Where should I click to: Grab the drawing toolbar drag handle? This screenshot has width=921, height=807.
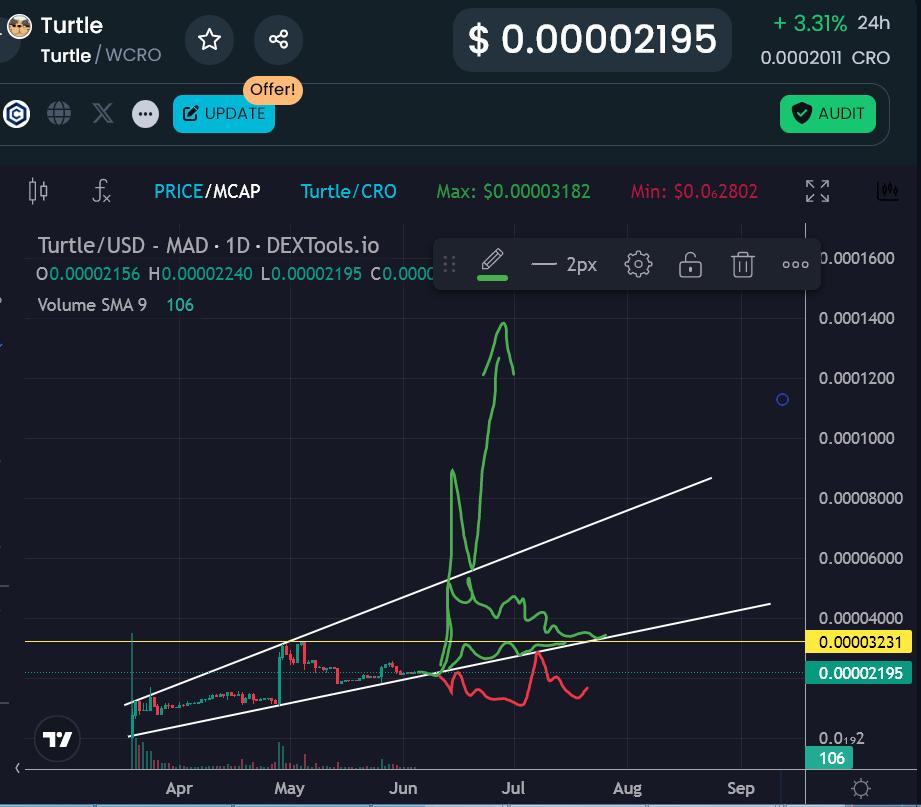pos(449,265)
